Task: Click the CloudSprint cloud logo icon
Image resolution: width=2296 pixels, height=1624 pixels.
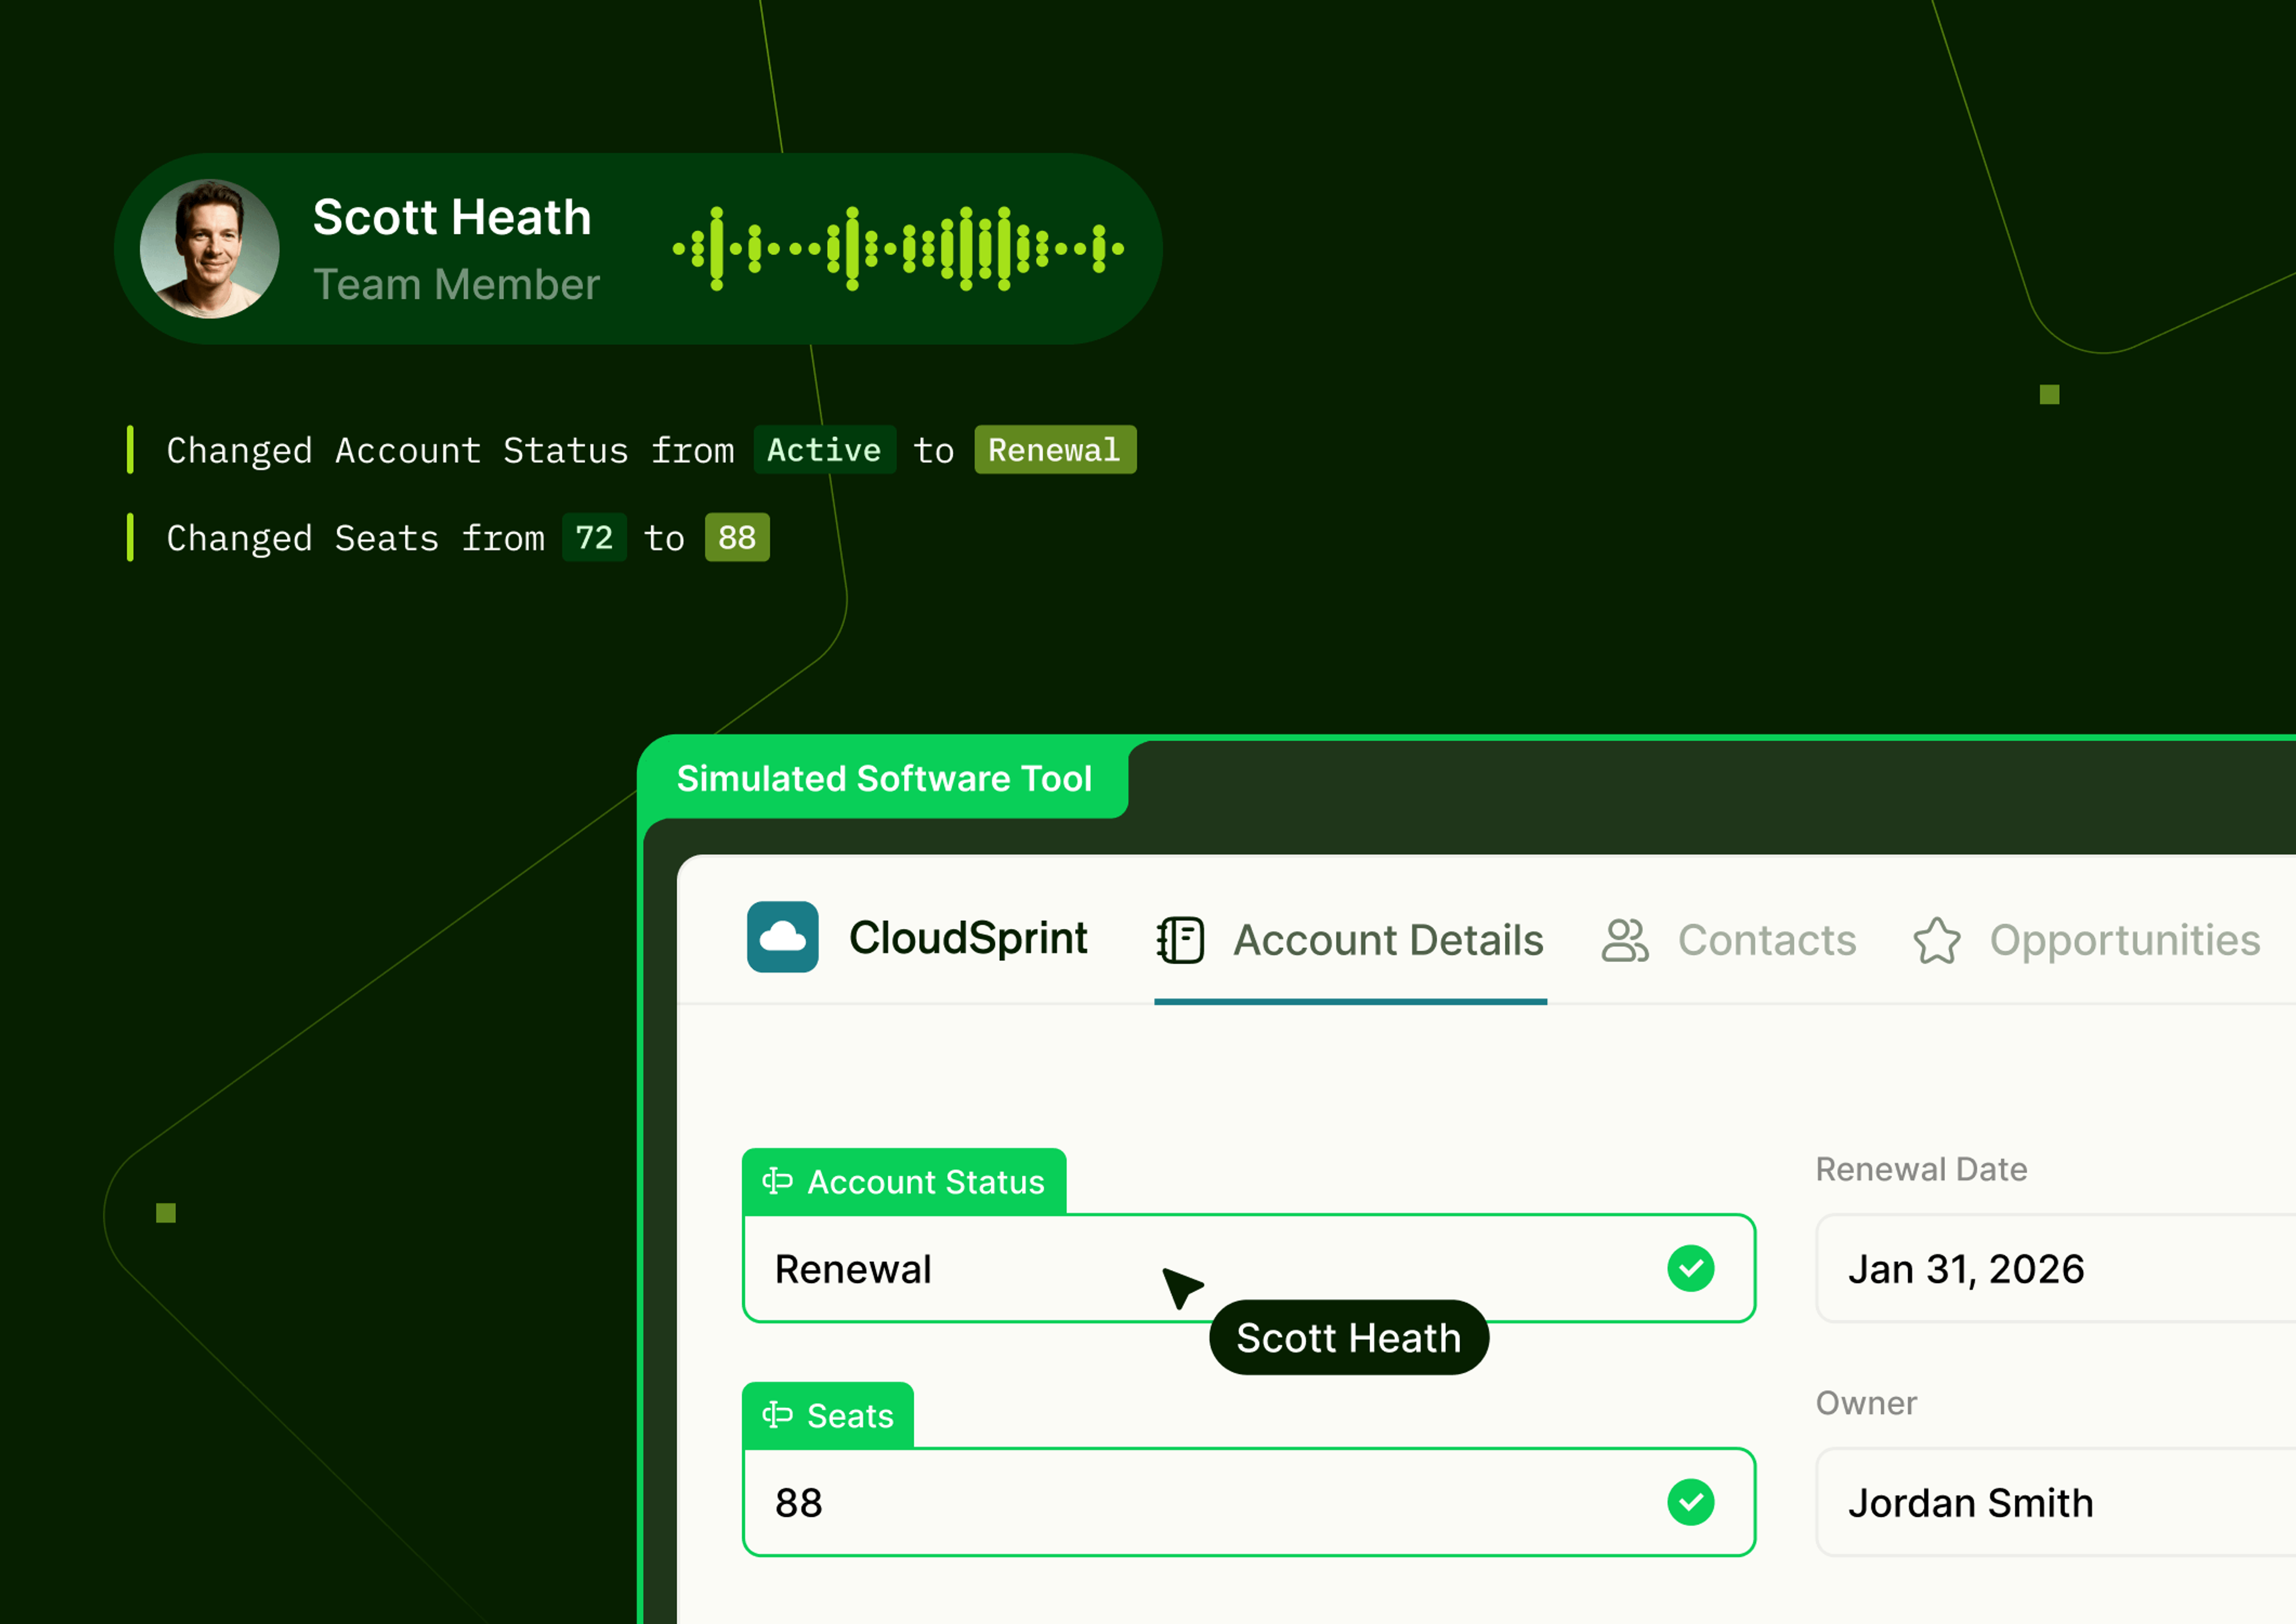Action: pyautogui.click(x=782, y=937)
